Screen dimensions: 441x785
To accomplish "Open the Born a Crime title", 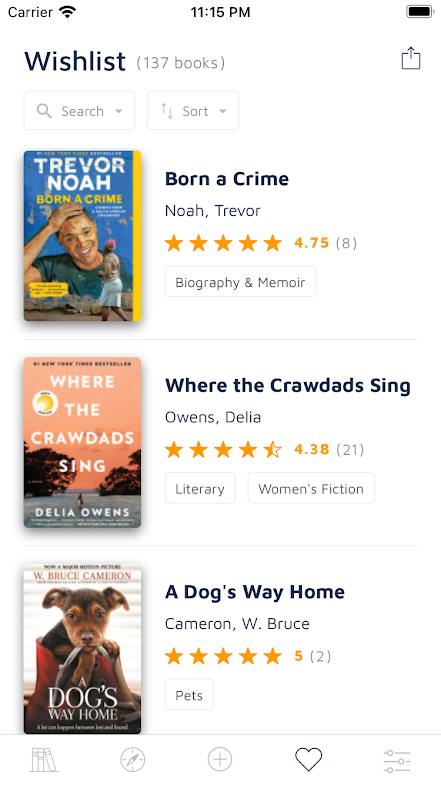I will 227,179.
